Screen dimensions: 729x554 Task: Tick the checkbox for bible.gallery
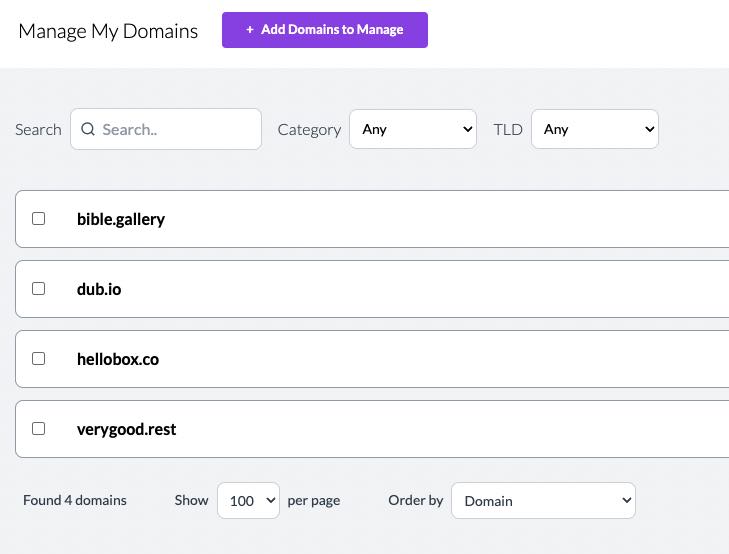point(39,218)
